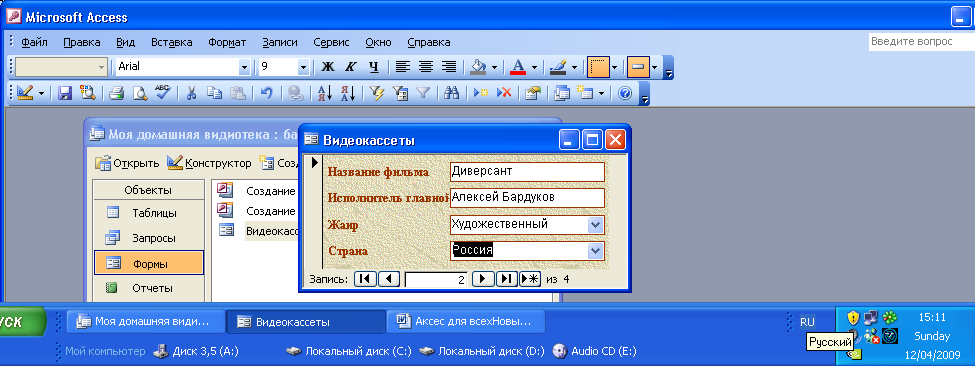975x366 pixels.
Task: Expand the Жанр combo box
Action: pos(595,224)
